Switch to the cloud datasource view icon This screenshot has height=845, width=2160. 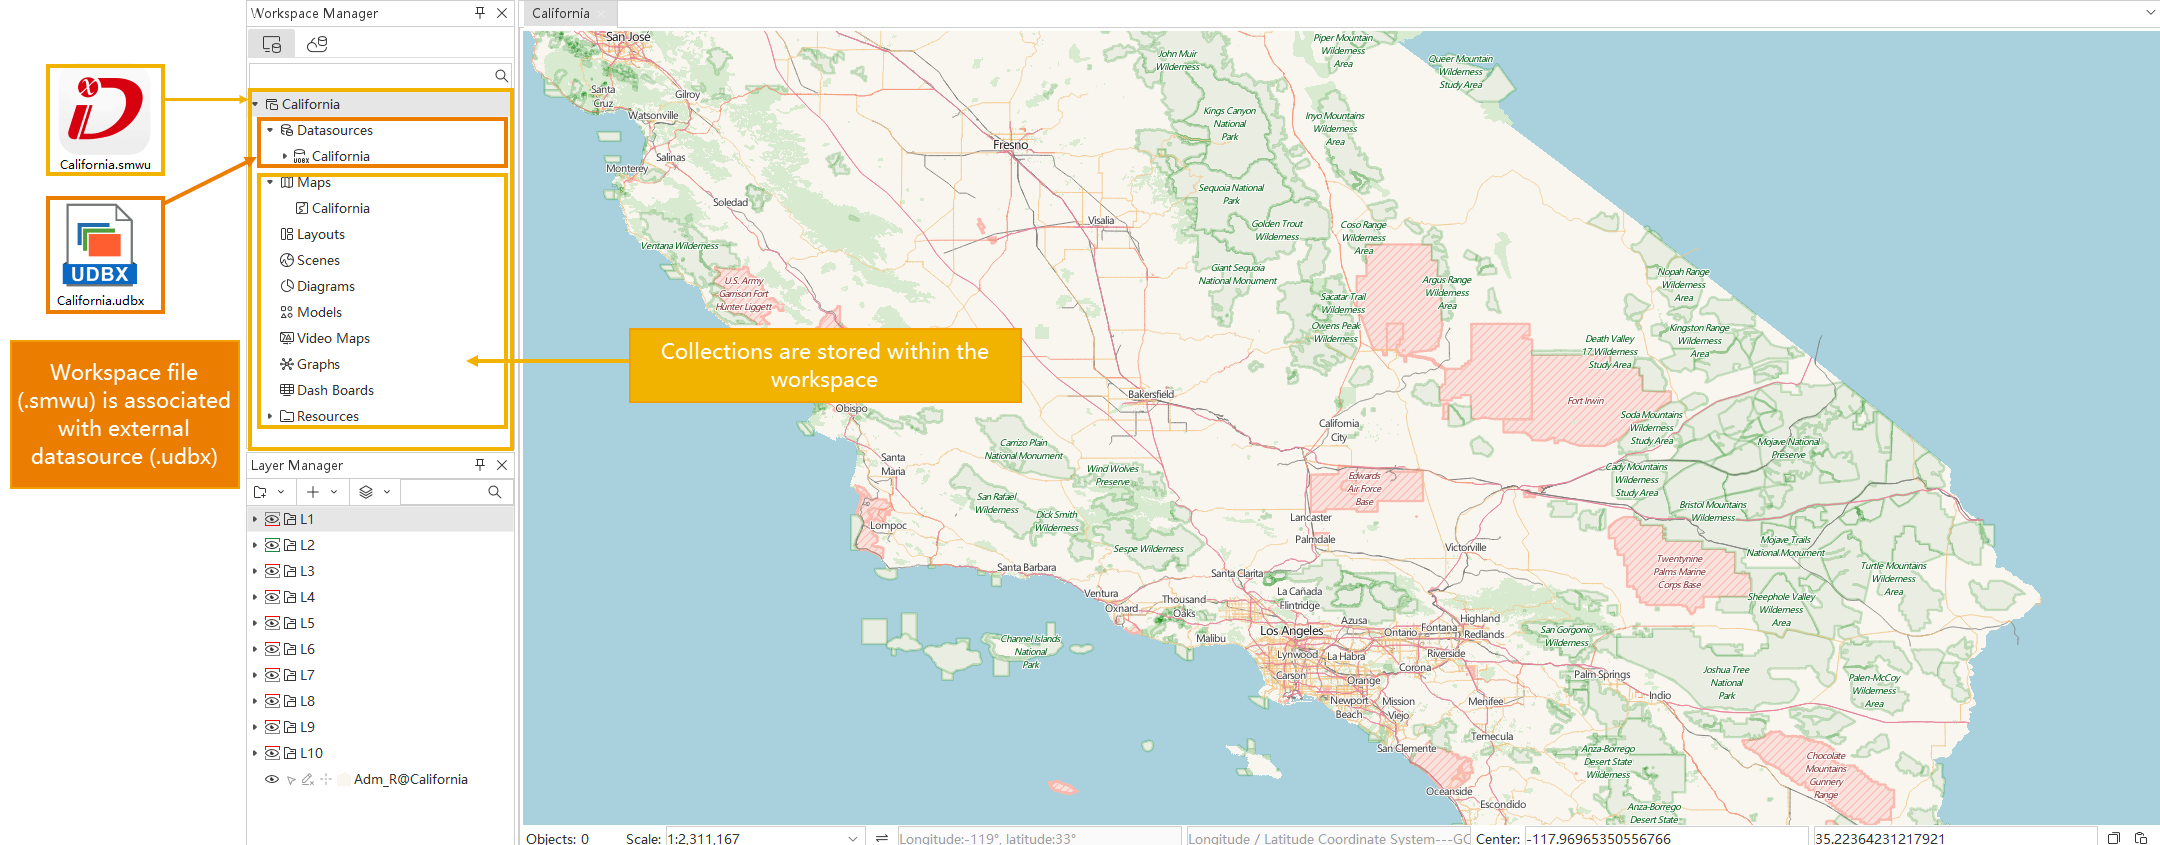[x=317, y=44]
